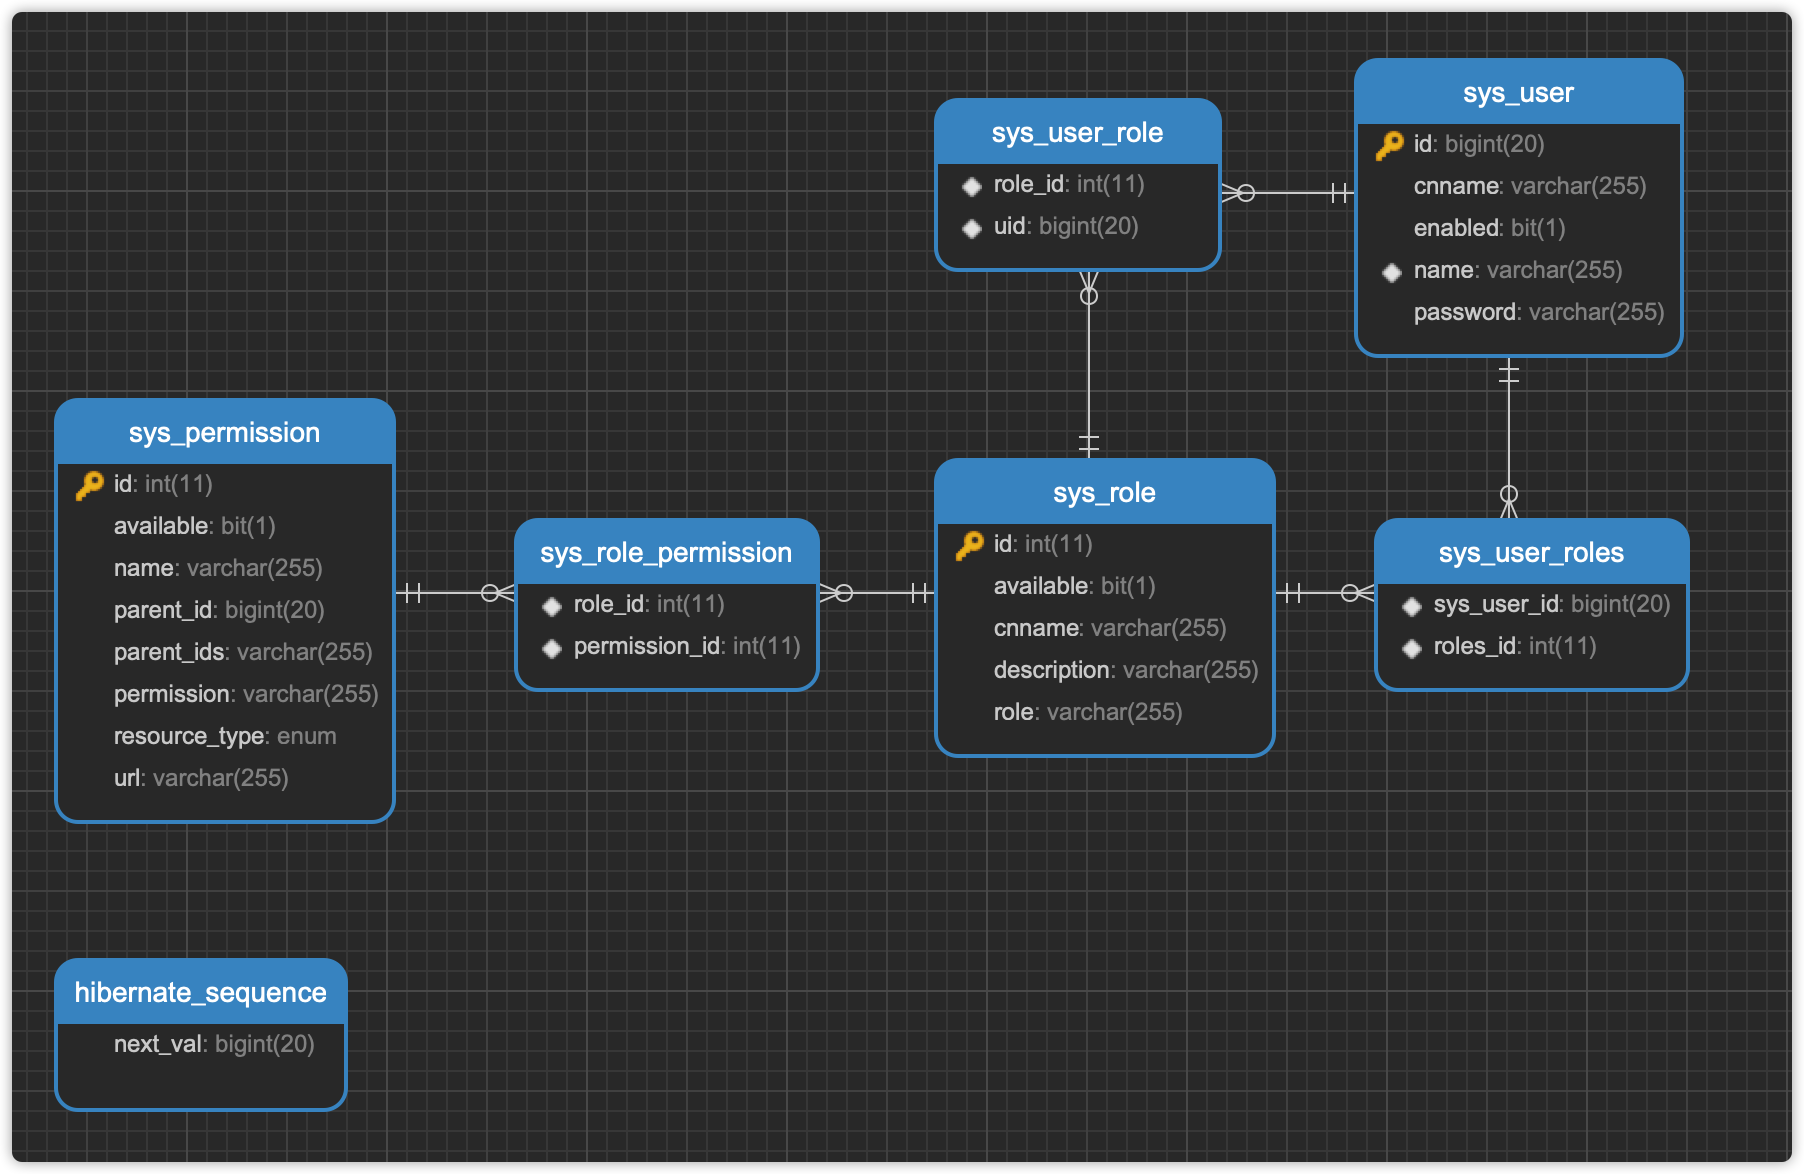Click diamond icon beside sys_user_id
The width and height of the screenshot is (1804, 1174).
(x=1412, y=606)
